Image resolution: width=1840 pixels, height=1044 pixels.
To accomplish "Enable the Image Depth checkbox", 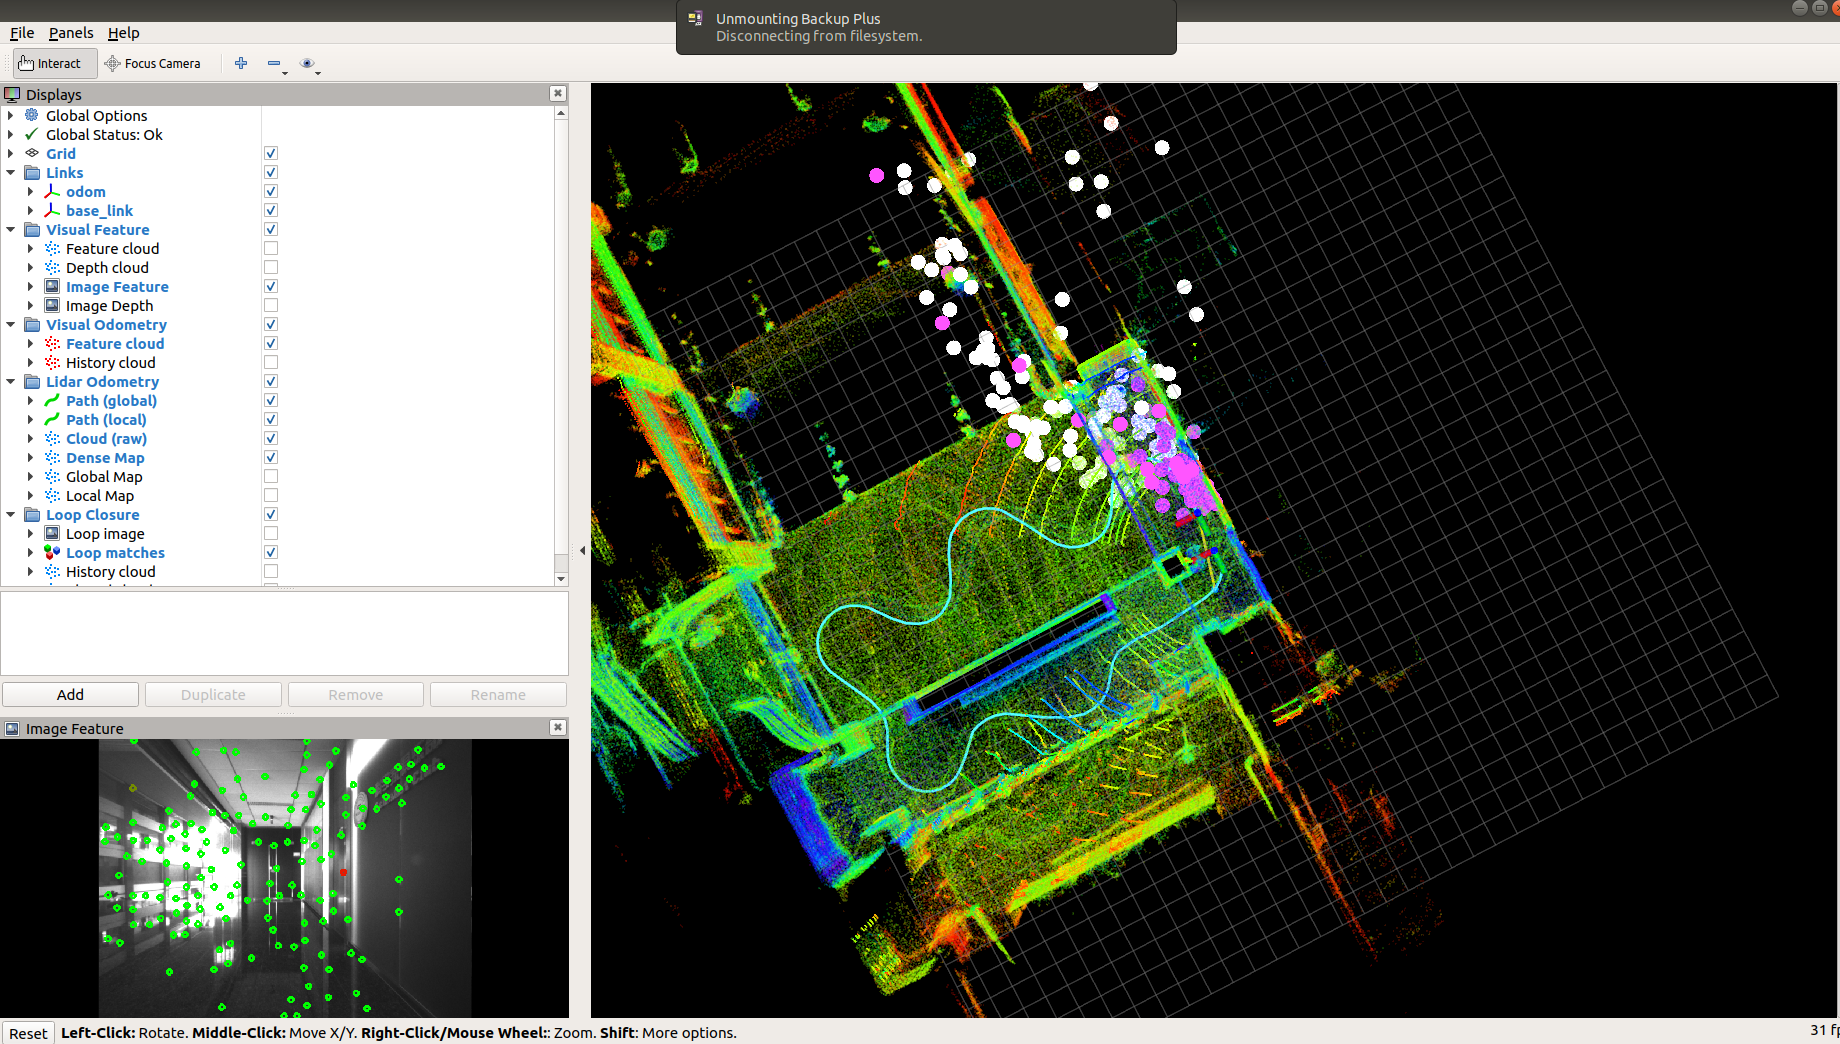I will (x=271, y=305).
